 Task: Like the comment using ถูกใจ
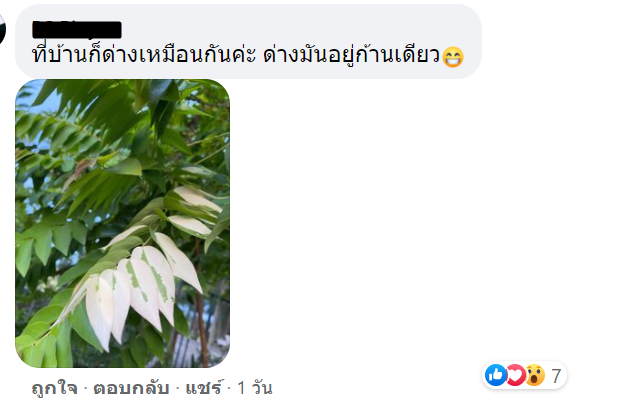pyautogui.click(x=54, y=388)
